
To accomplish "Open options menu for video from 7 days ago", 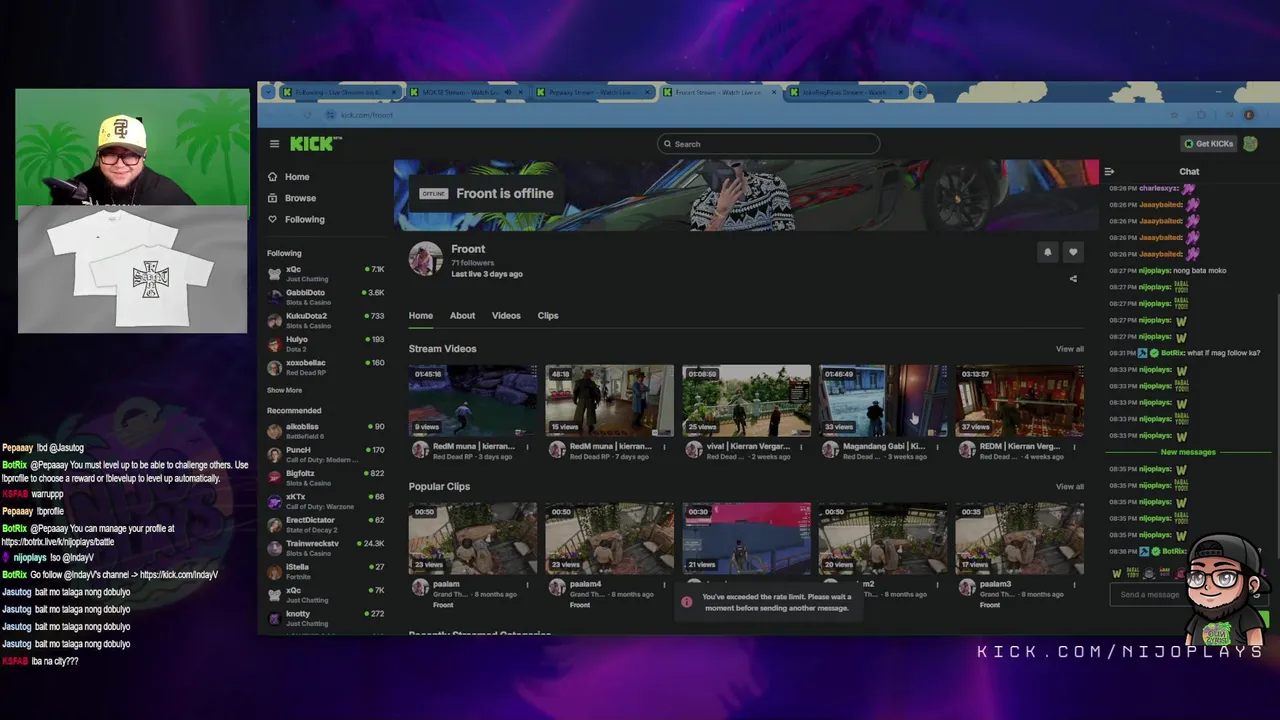I will point(664,447).
